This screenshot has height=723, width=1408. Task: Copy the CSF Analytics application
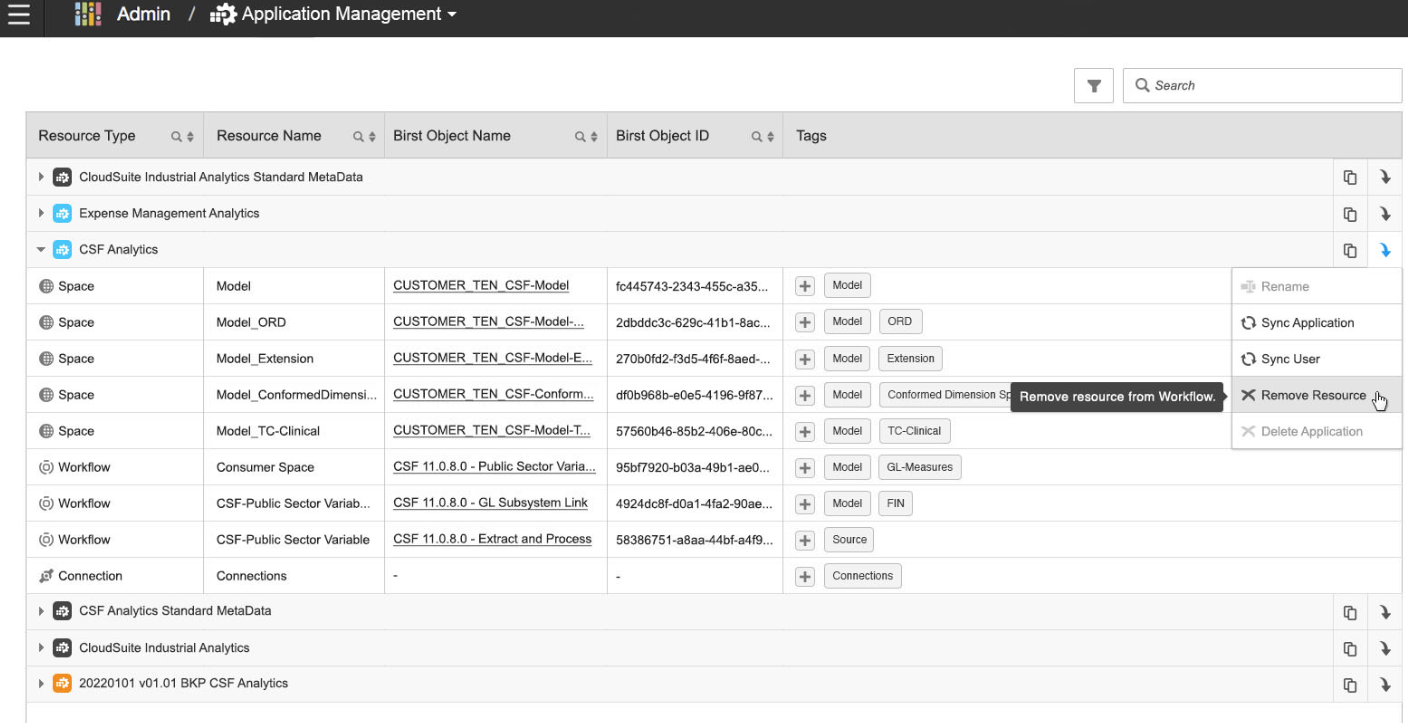tap(1350, 250)
